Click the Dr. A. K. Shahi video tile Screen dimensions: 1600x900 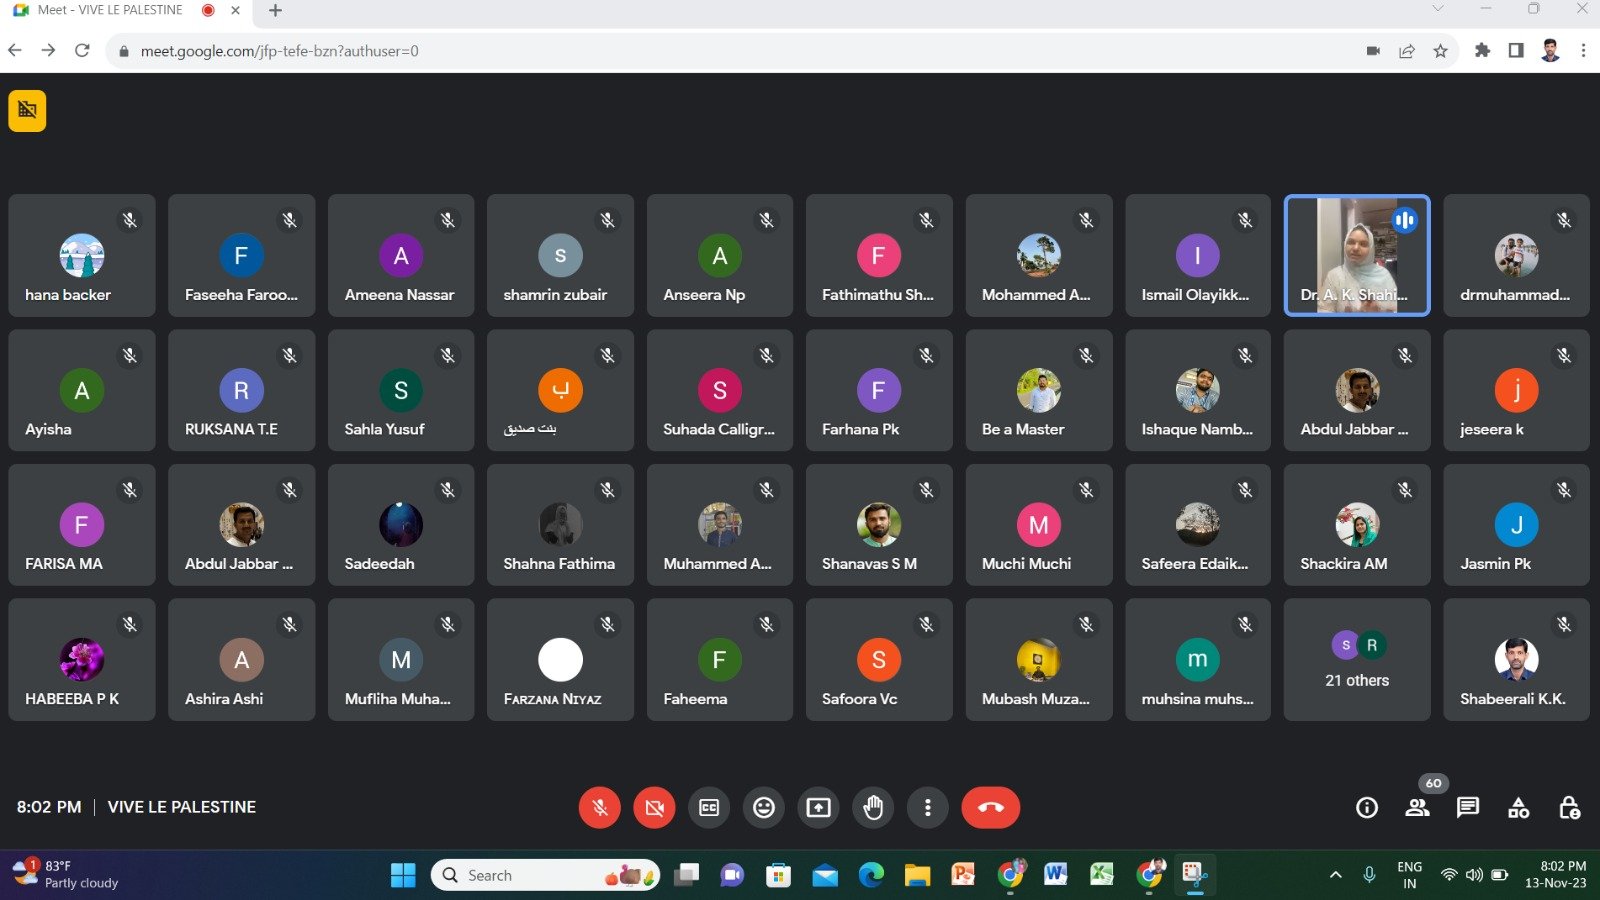1356,256
